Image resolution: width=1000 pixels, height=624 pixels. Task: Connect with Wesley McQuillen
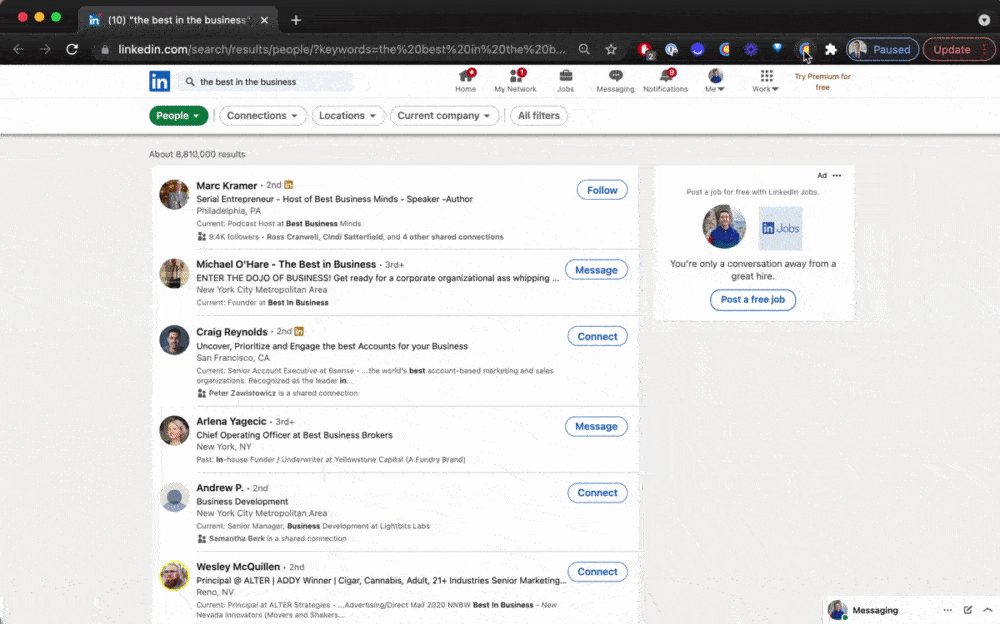tap(598, 572)
